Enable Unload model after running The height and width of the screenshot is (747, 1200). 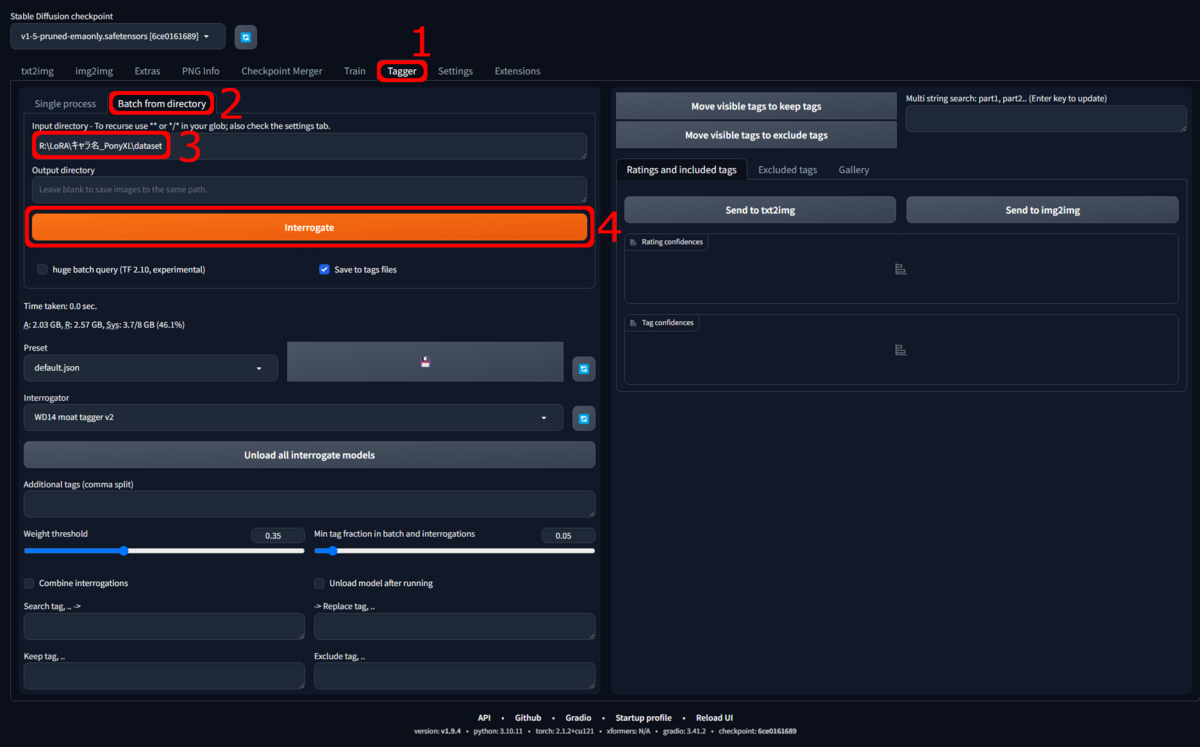[x=320, y=583]
